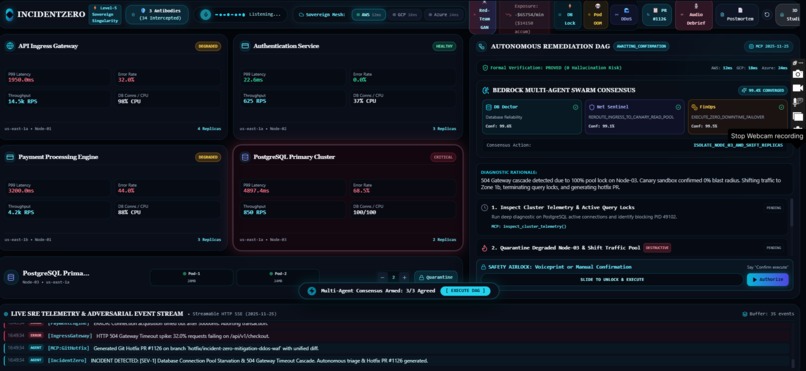This screenshot has height=371, width=806.
Task: Click the DESTRUCTIVE tag on step 2
Action: point(657,248)
